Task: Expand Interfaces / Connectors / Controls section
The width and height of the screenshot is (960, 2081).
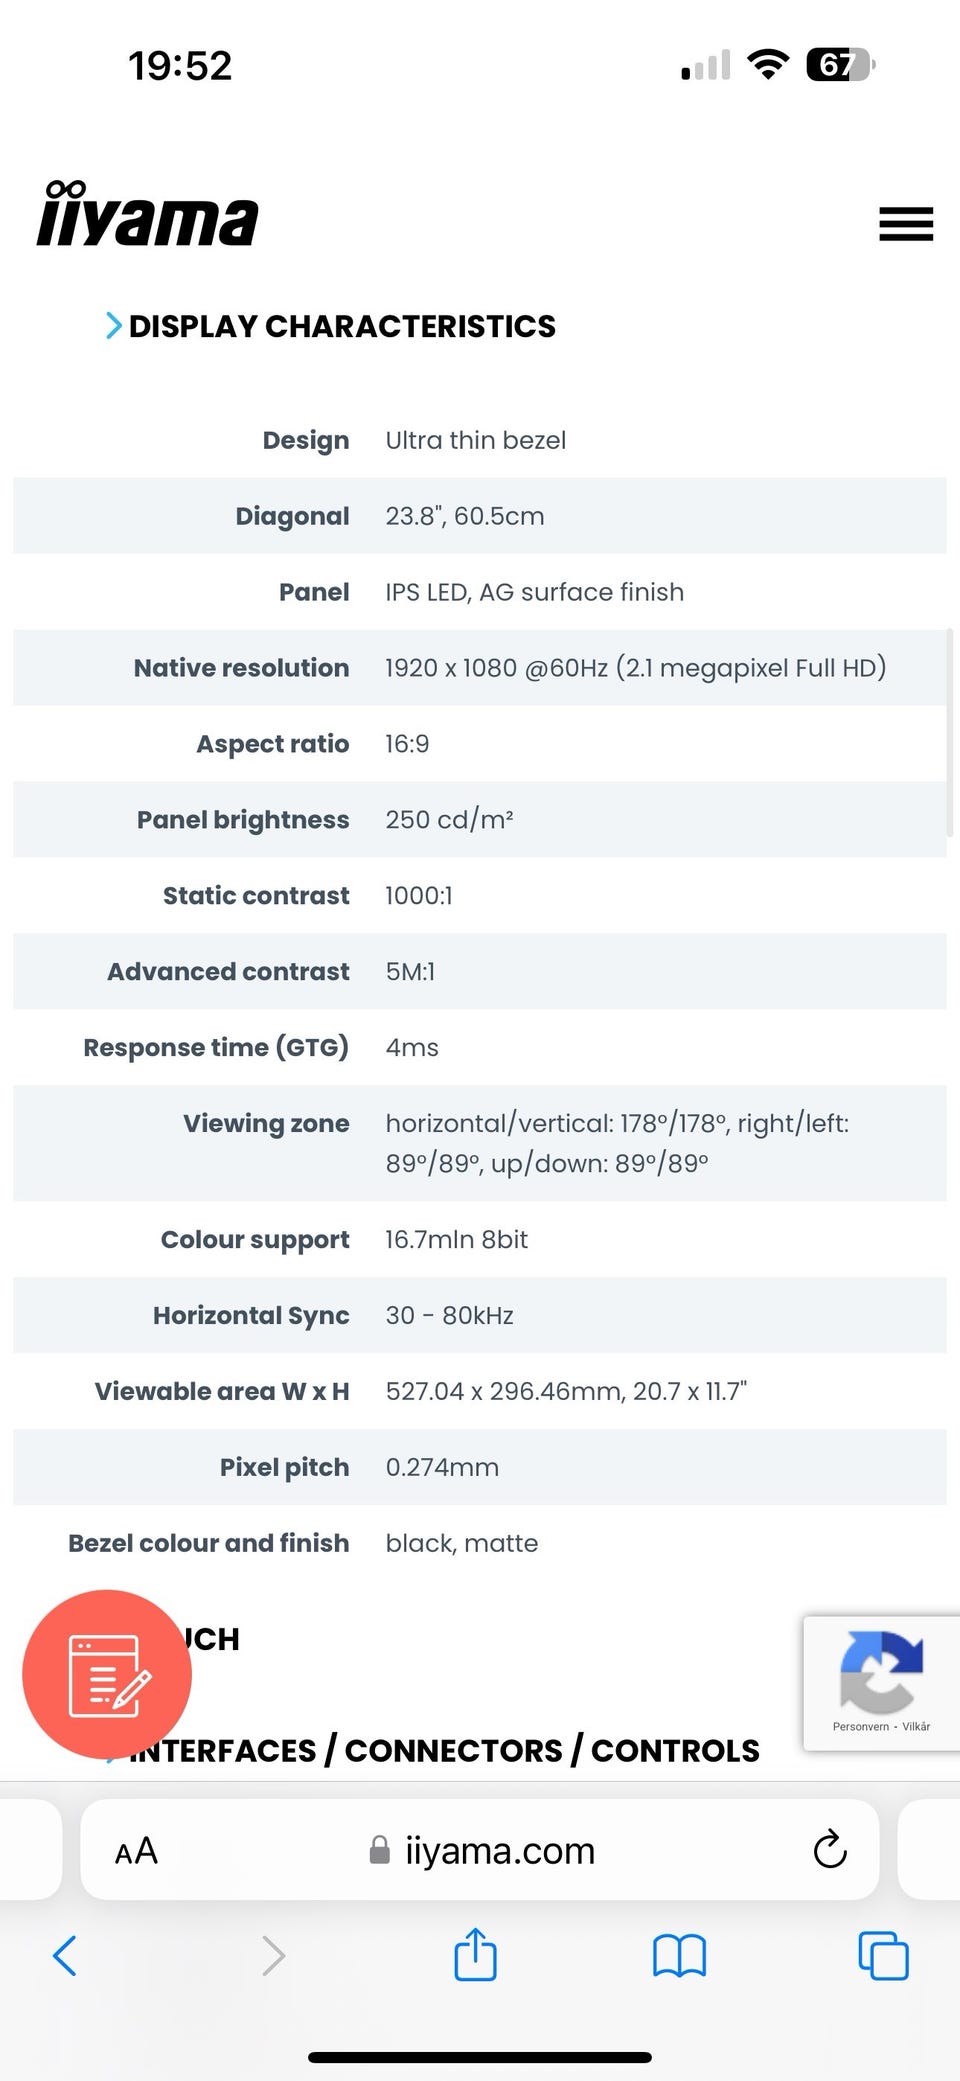Action: coord(444,1751)
